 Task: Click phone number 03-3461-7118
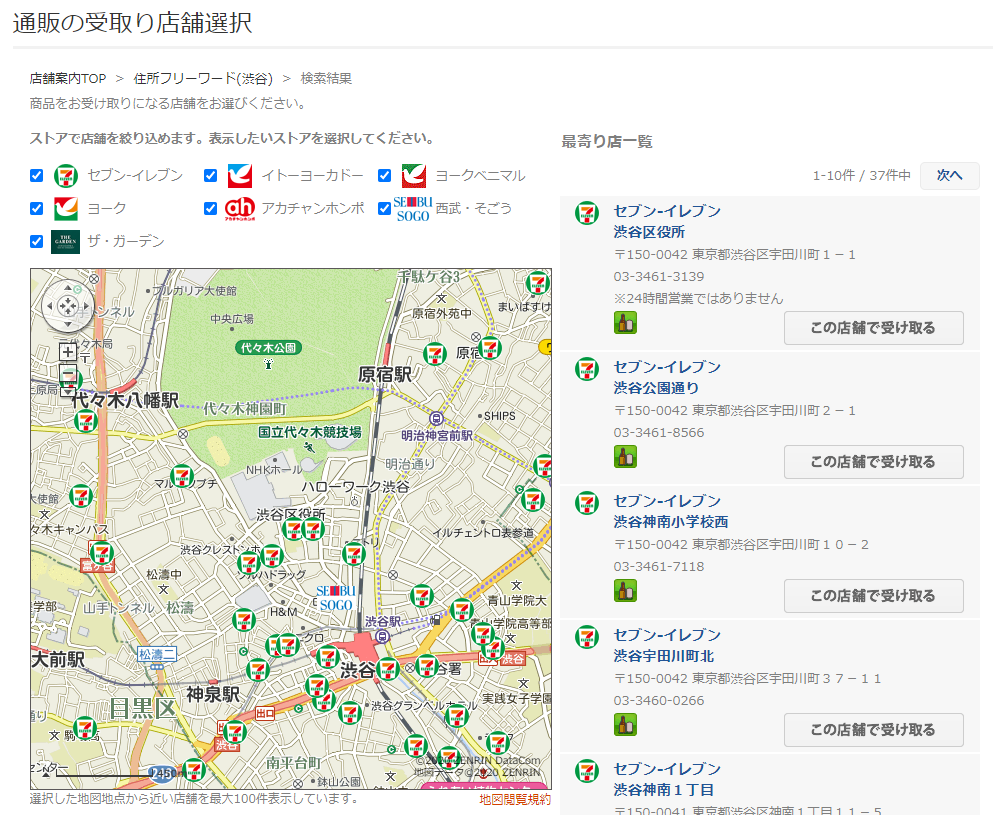[x=659, y=567]
